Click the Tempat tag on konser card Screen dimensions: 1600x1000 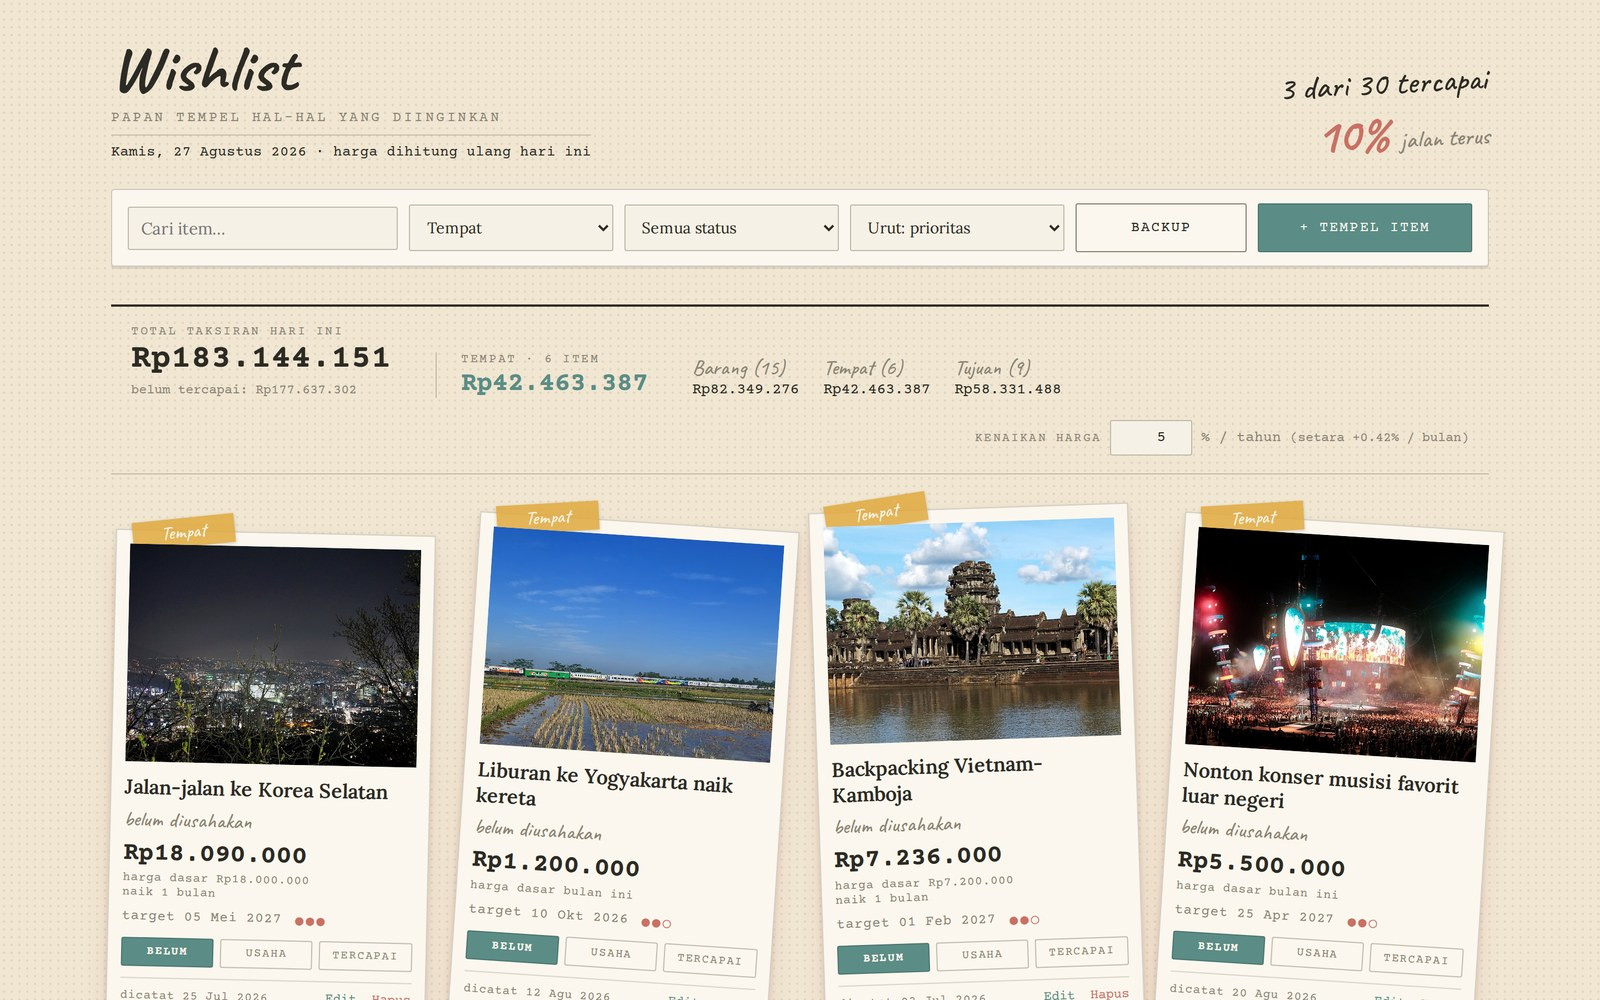click(1254, 518)
